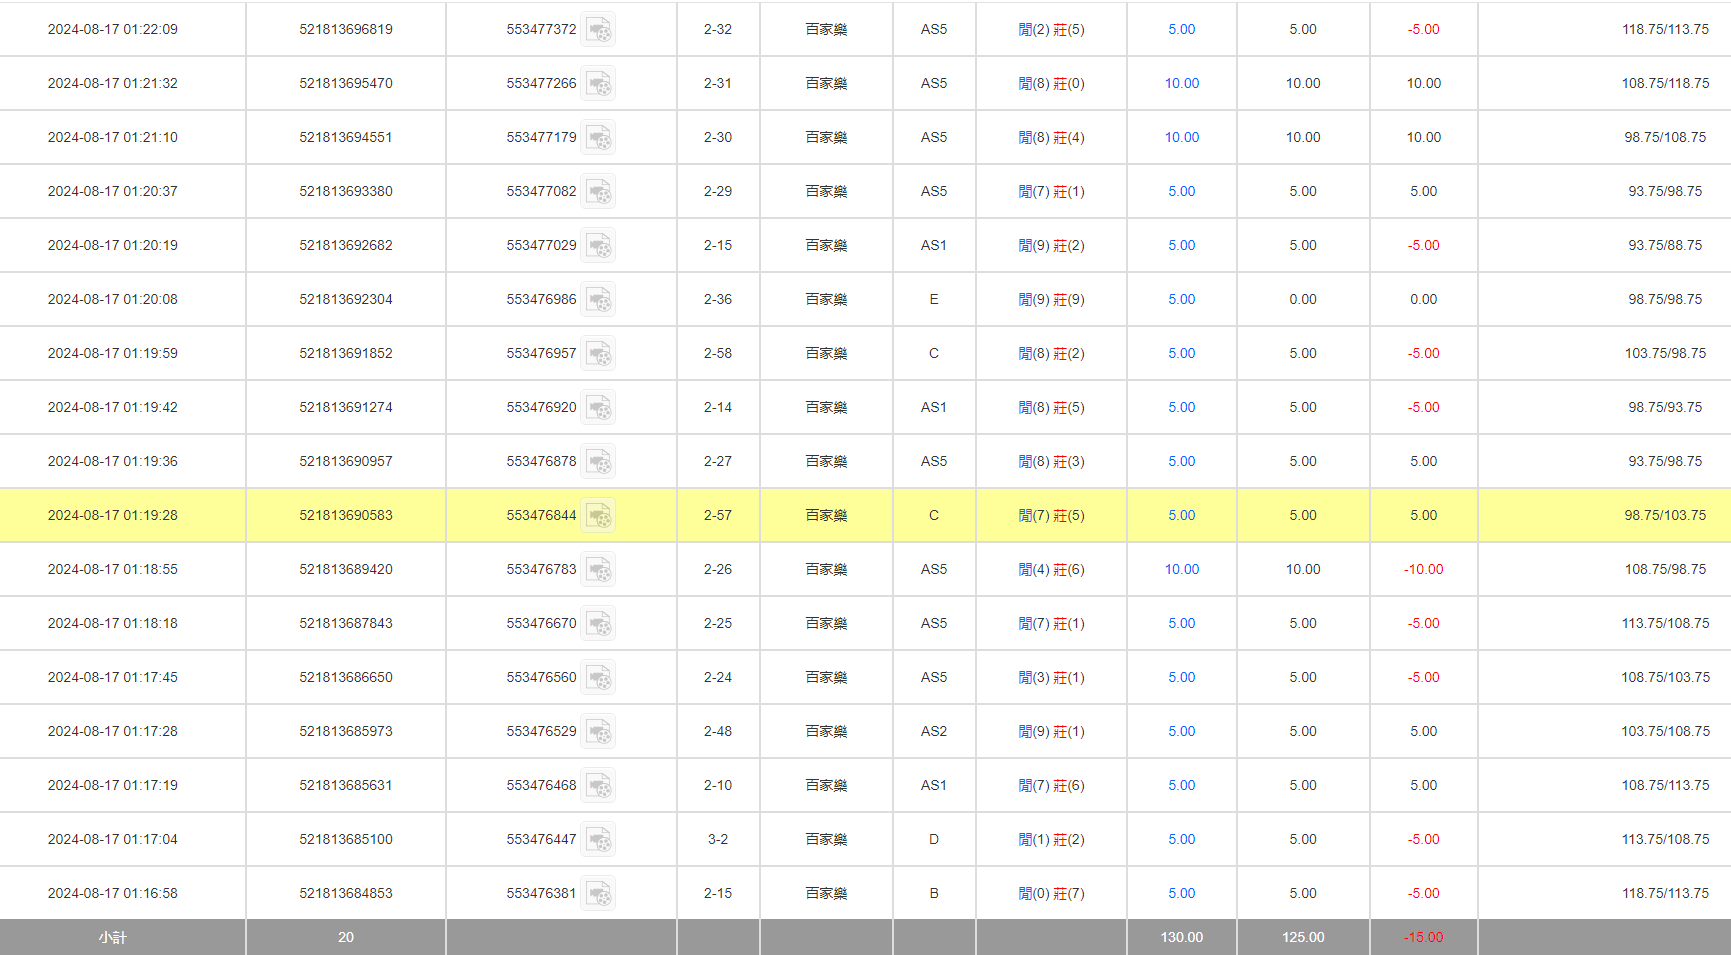Open video replay for round 553476468
Screen dimensions: 1731x955
coord(598,786)
